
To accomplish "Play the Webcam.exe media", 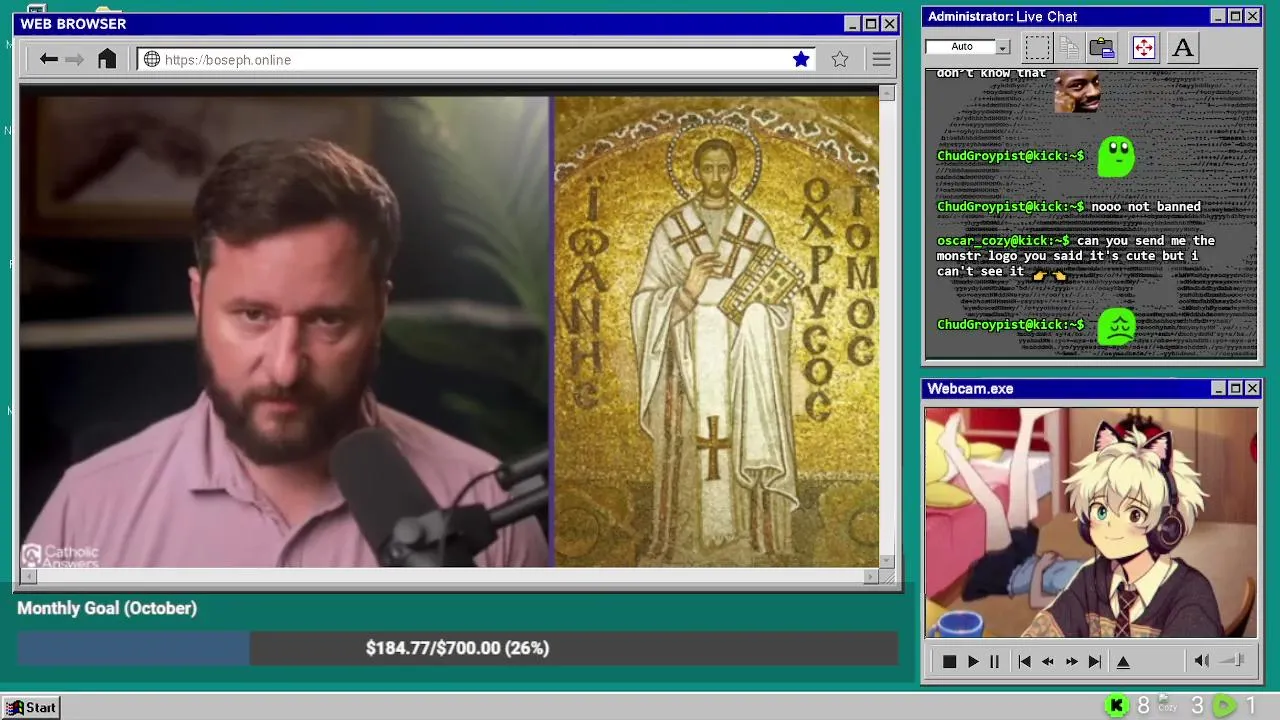I will coord(973,662).
